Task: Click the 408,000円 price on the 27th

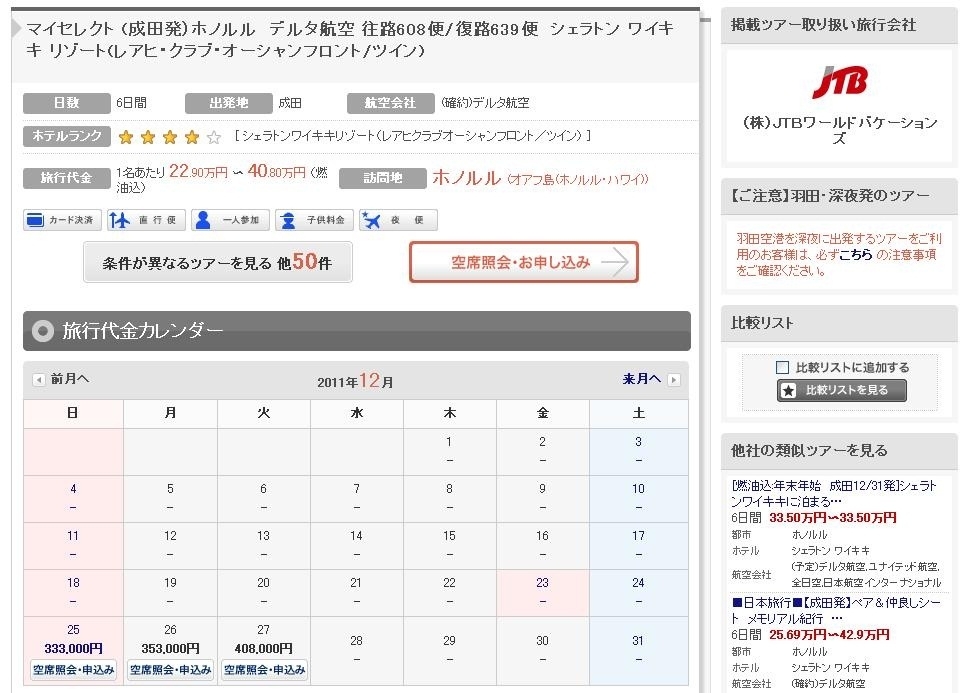Action: (264, 648)
